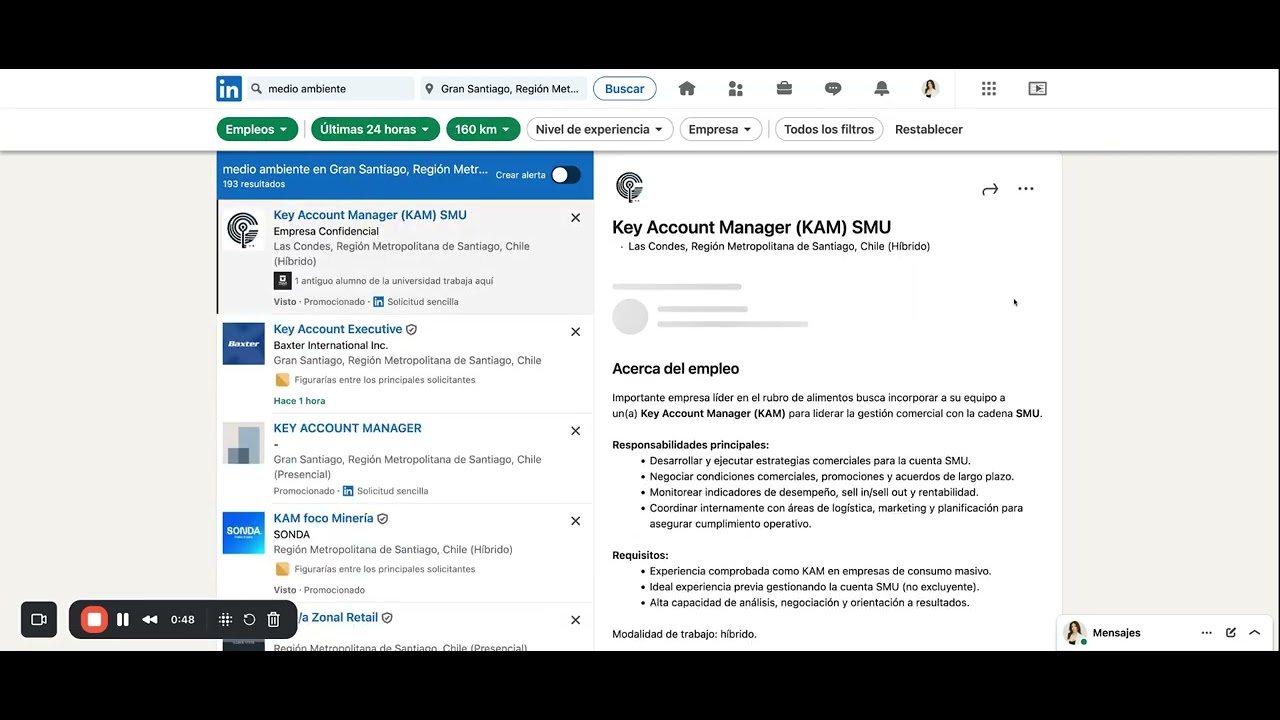The width and height of the screenshot is (1280, 720).
Task: Click the medio ambiente search field
Action: click(x=331, y=89)
